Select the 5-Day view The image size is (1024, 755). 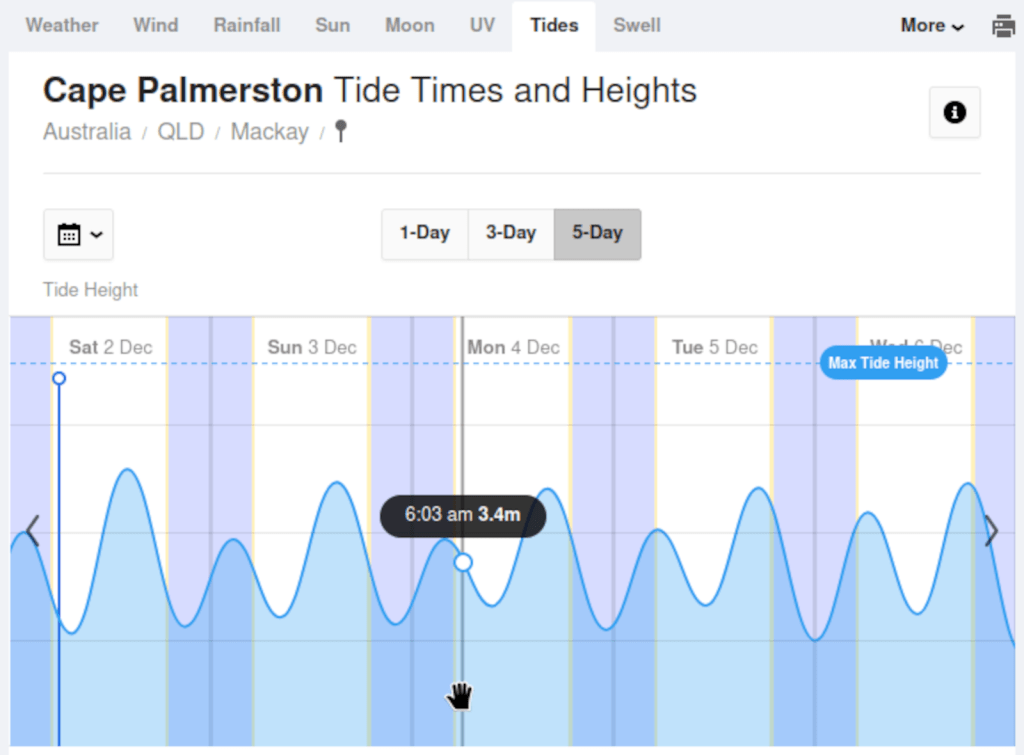pos(597,234)
